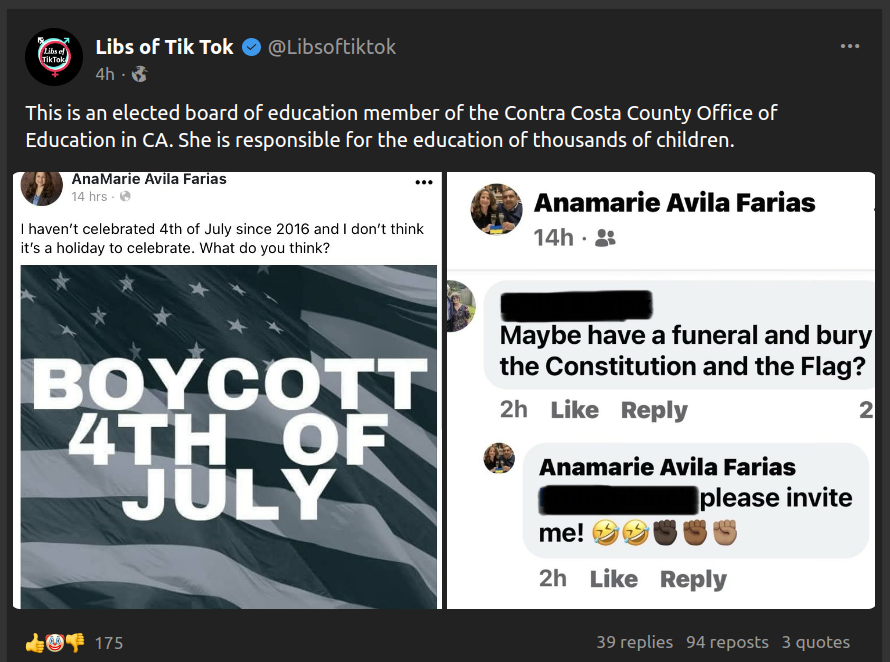Click Like under the 'please invite me' reply
Screen dimensions: 890x662
click(613, 579)
